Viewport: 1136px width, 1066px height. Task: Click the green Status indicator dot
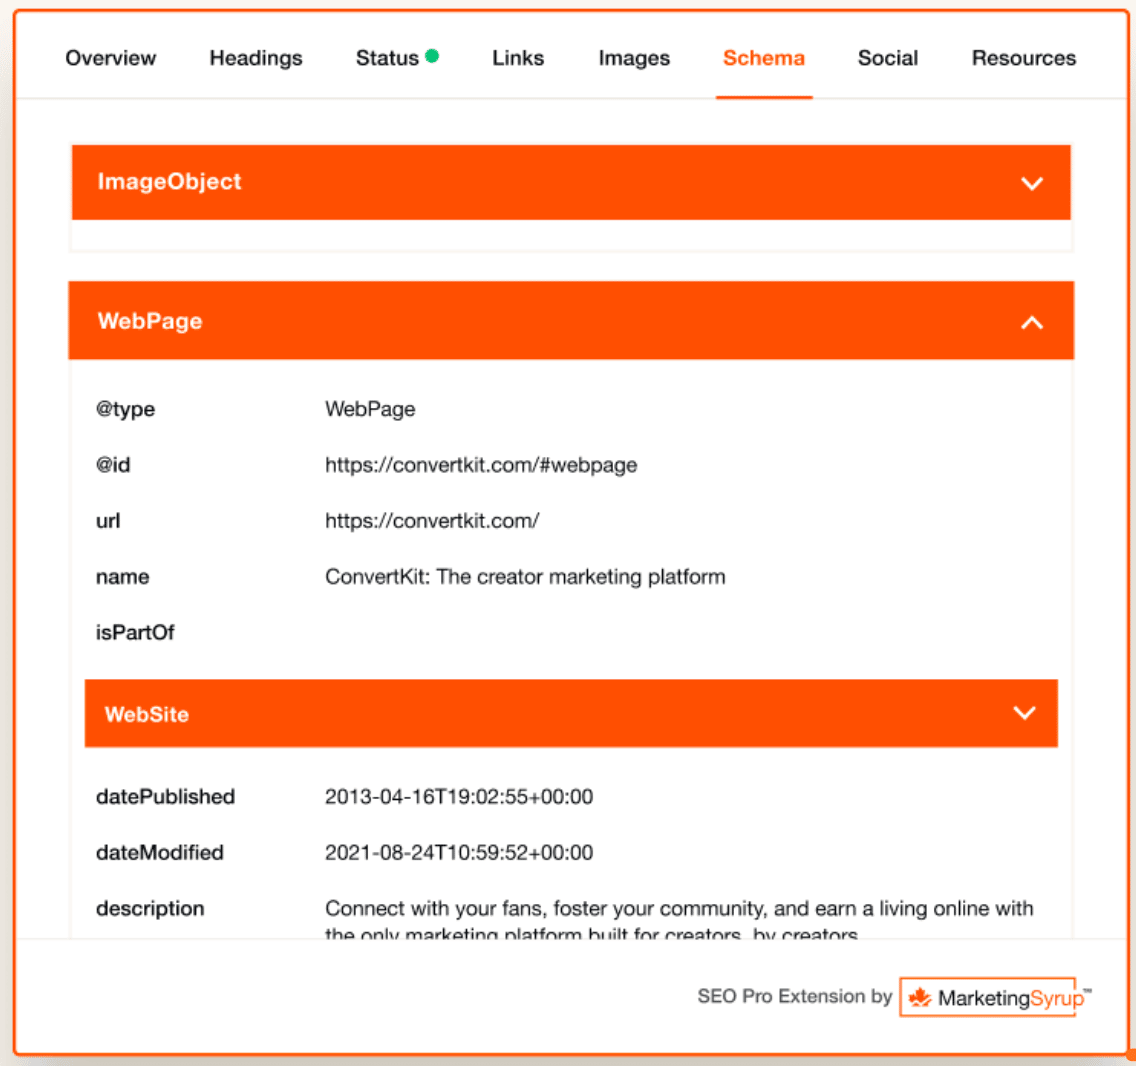pos(433,56)
